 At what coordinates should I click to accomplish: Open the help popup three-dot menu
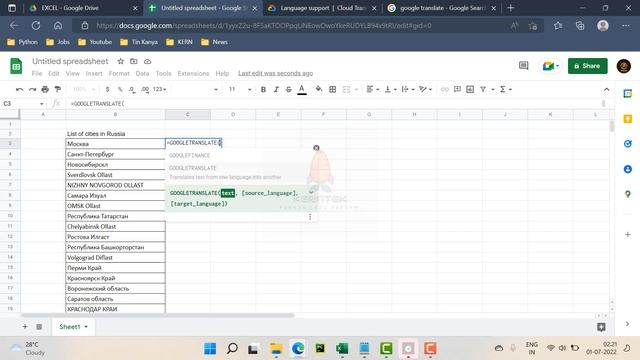click(310, 217)
